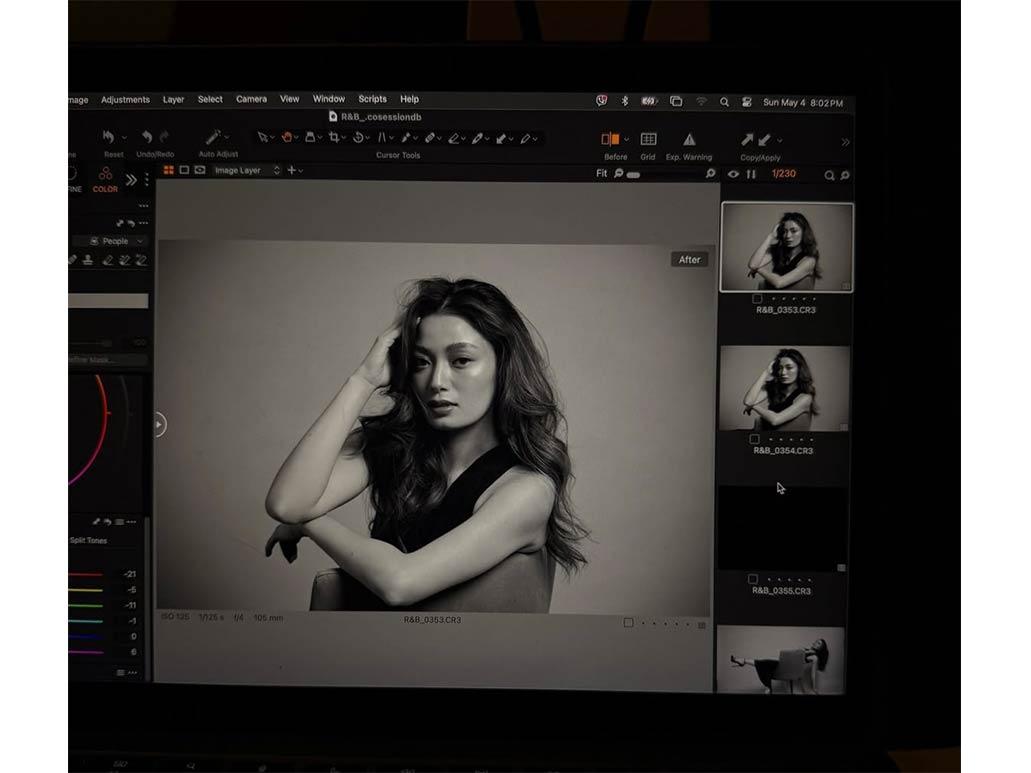Expand the add layer plus dropdown
Screen dimensions: 1031x773
point(294,171)
